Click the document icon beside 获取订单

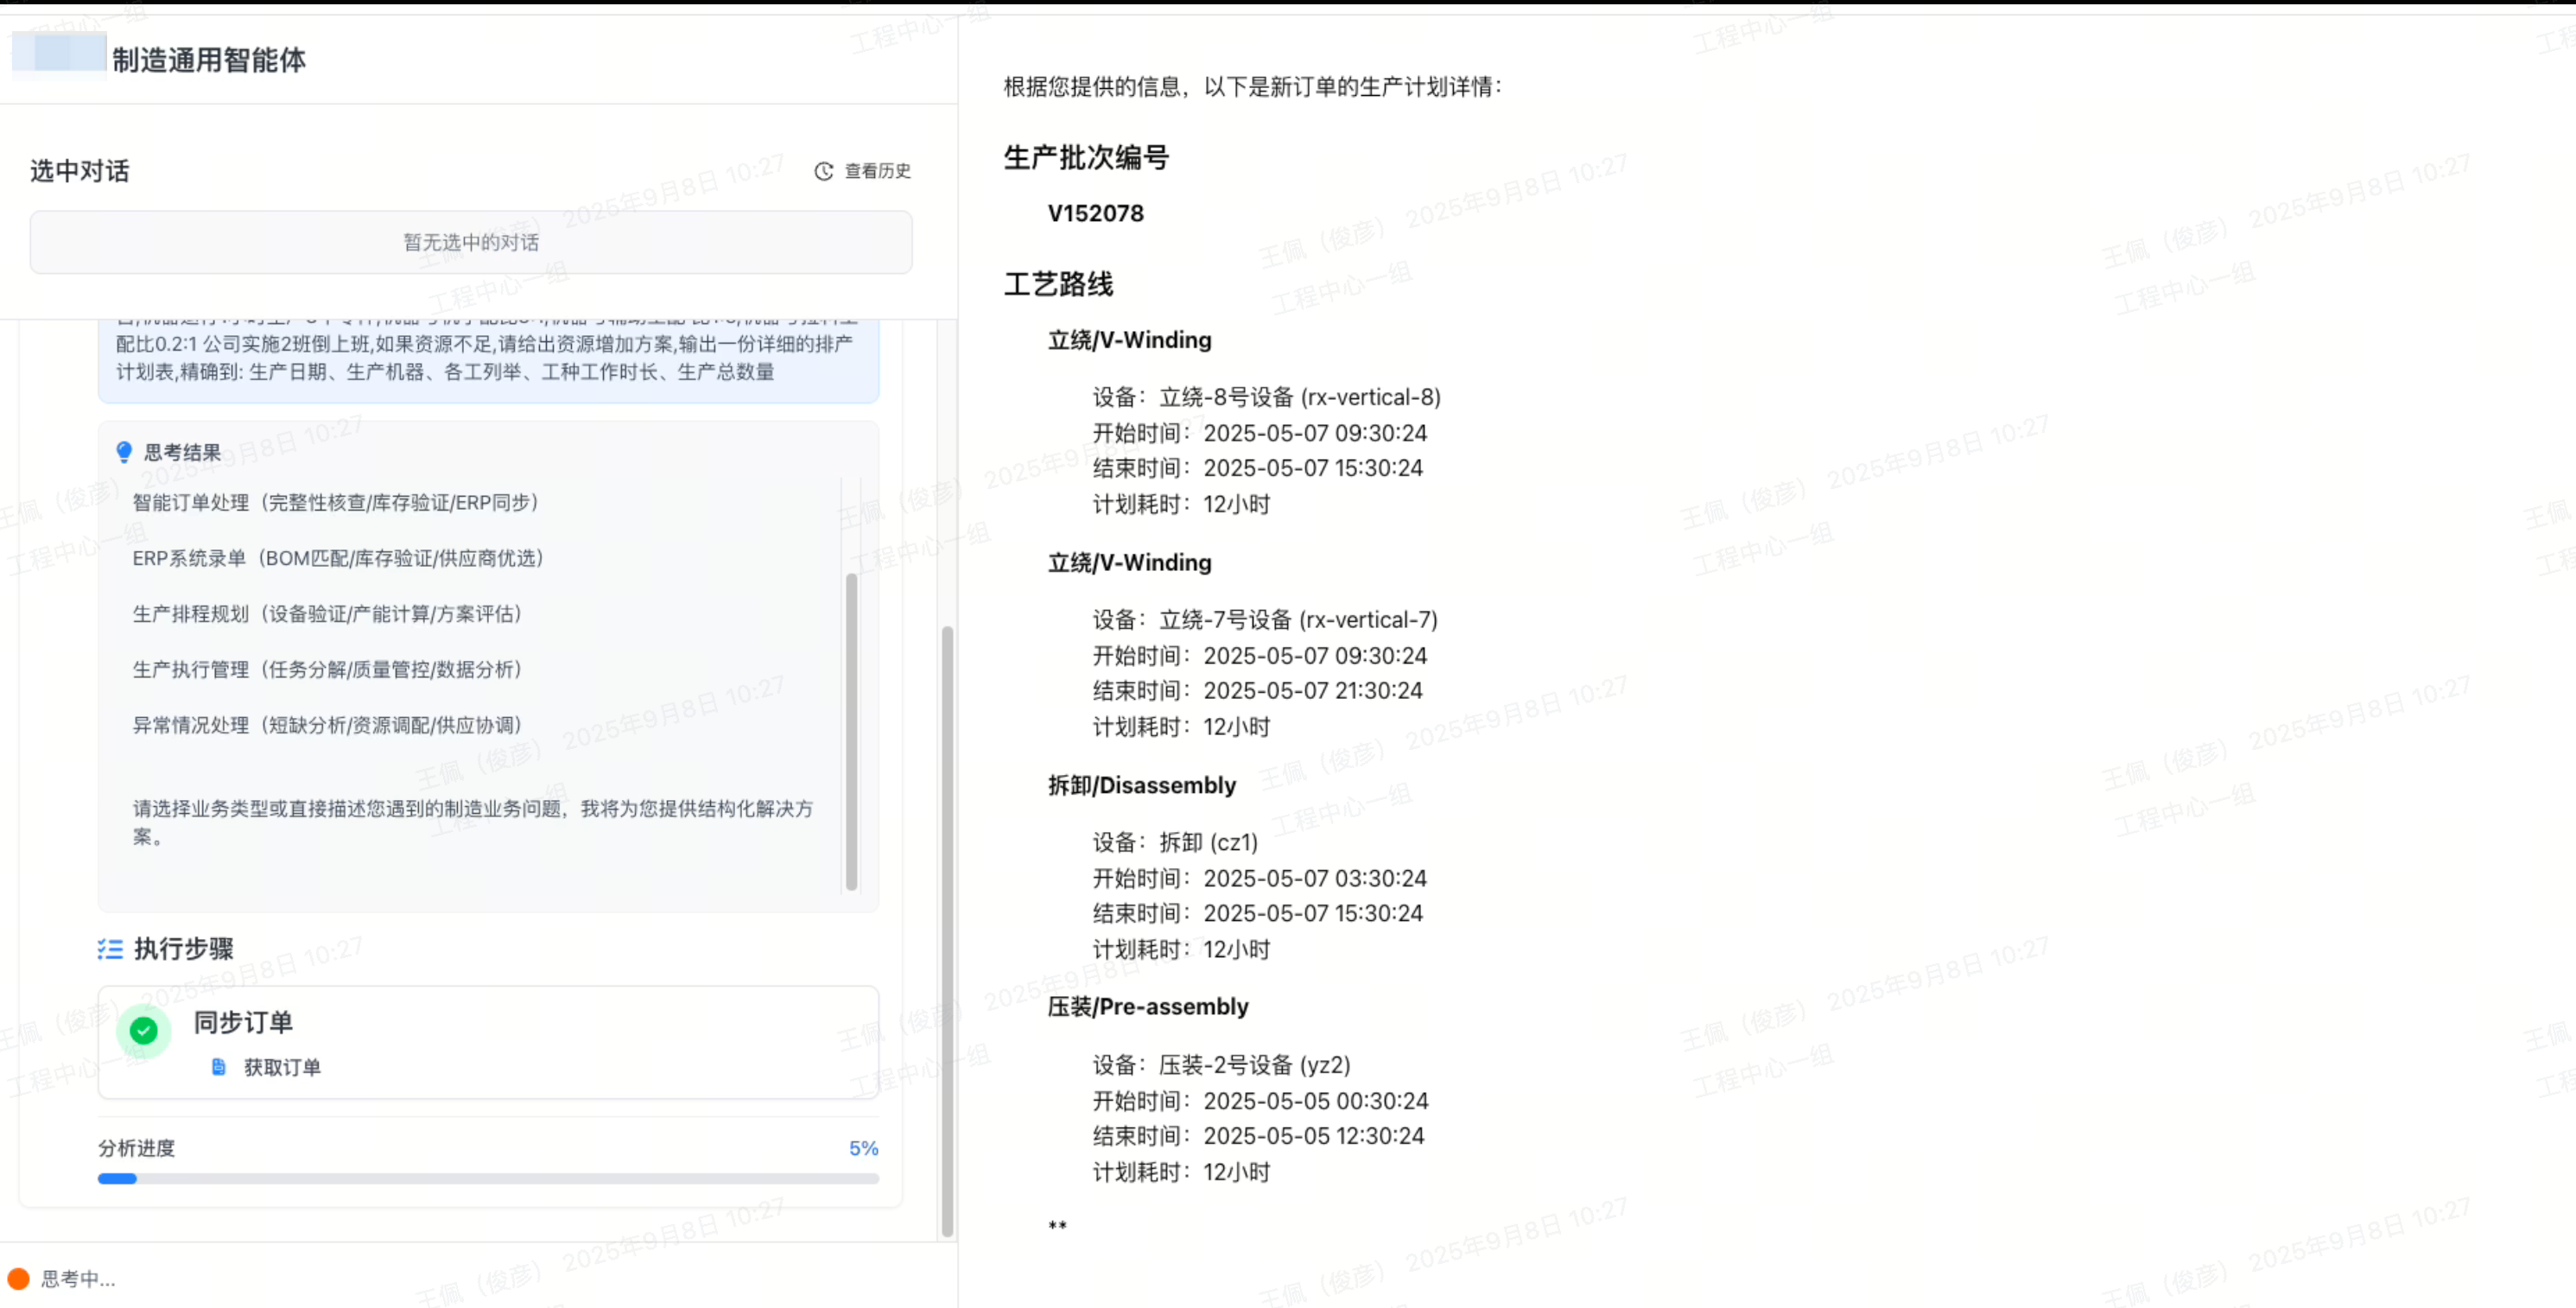(219, 1067)
